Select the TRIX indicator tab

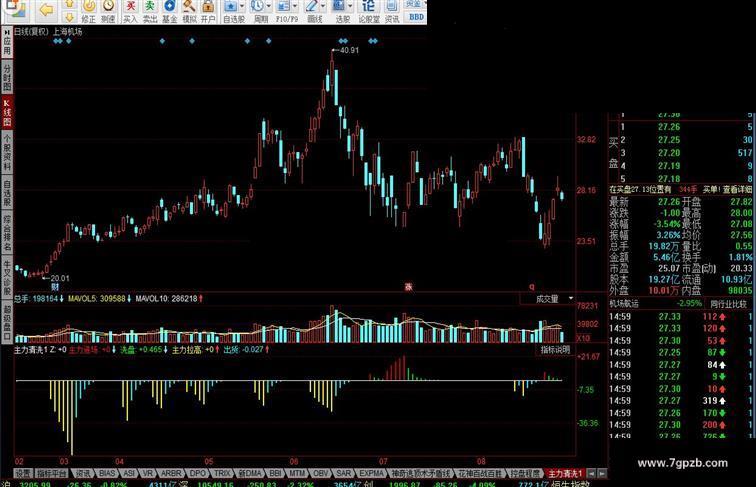coord(222,473)
